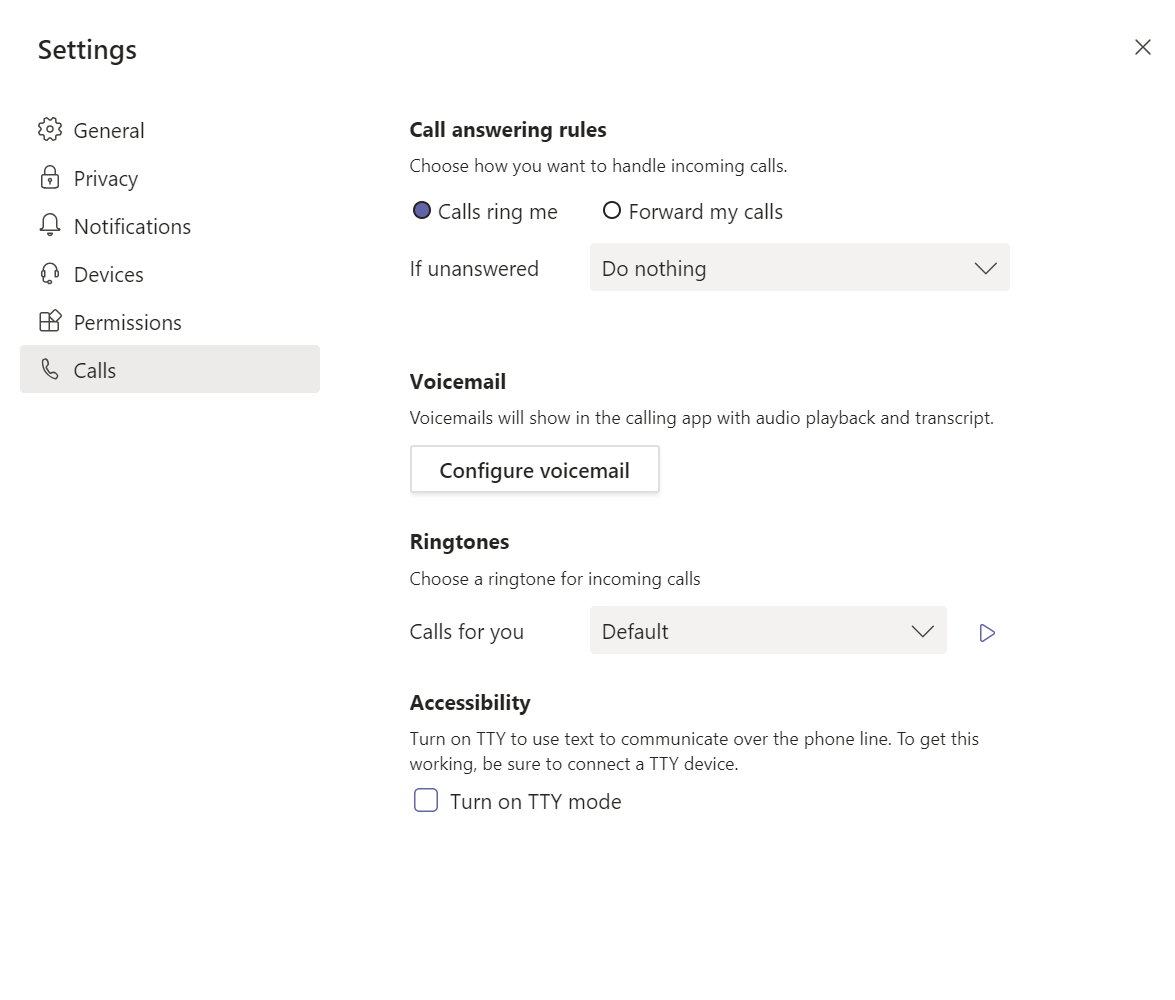Expand the Do nothing dropdown chevron

985,268
